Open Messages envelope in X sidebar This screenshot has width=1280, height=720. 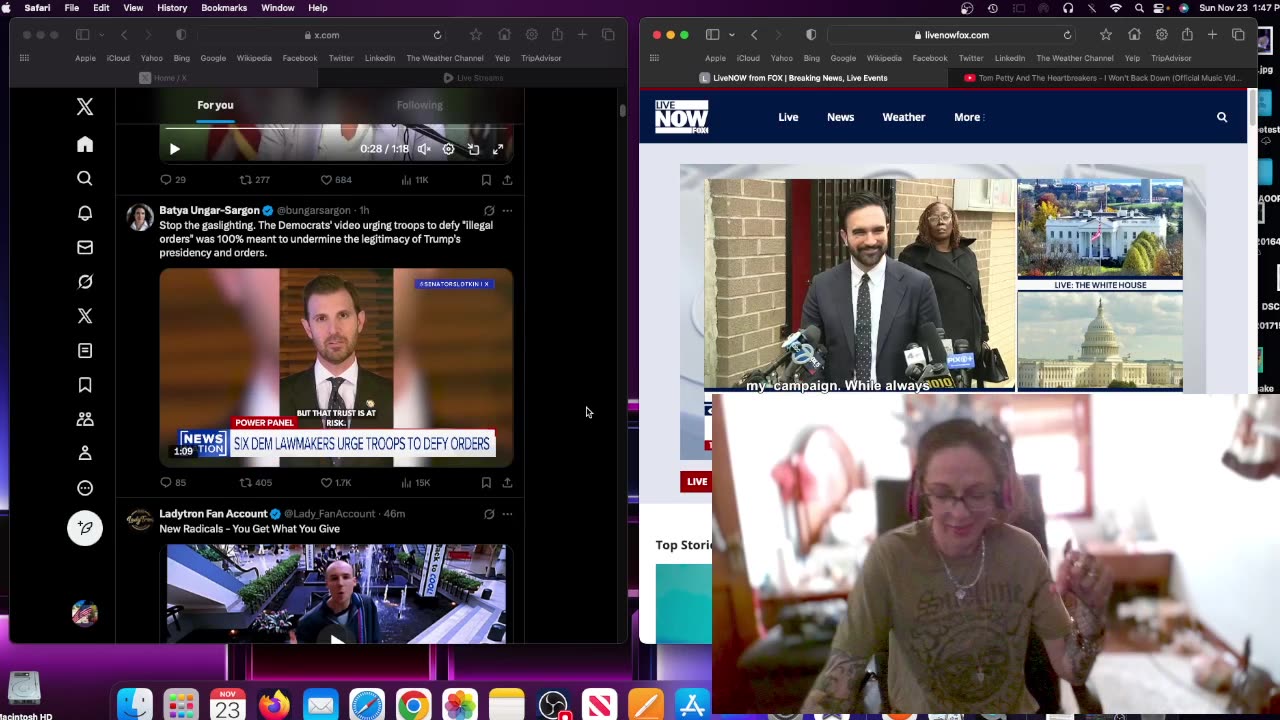(85, 247)
